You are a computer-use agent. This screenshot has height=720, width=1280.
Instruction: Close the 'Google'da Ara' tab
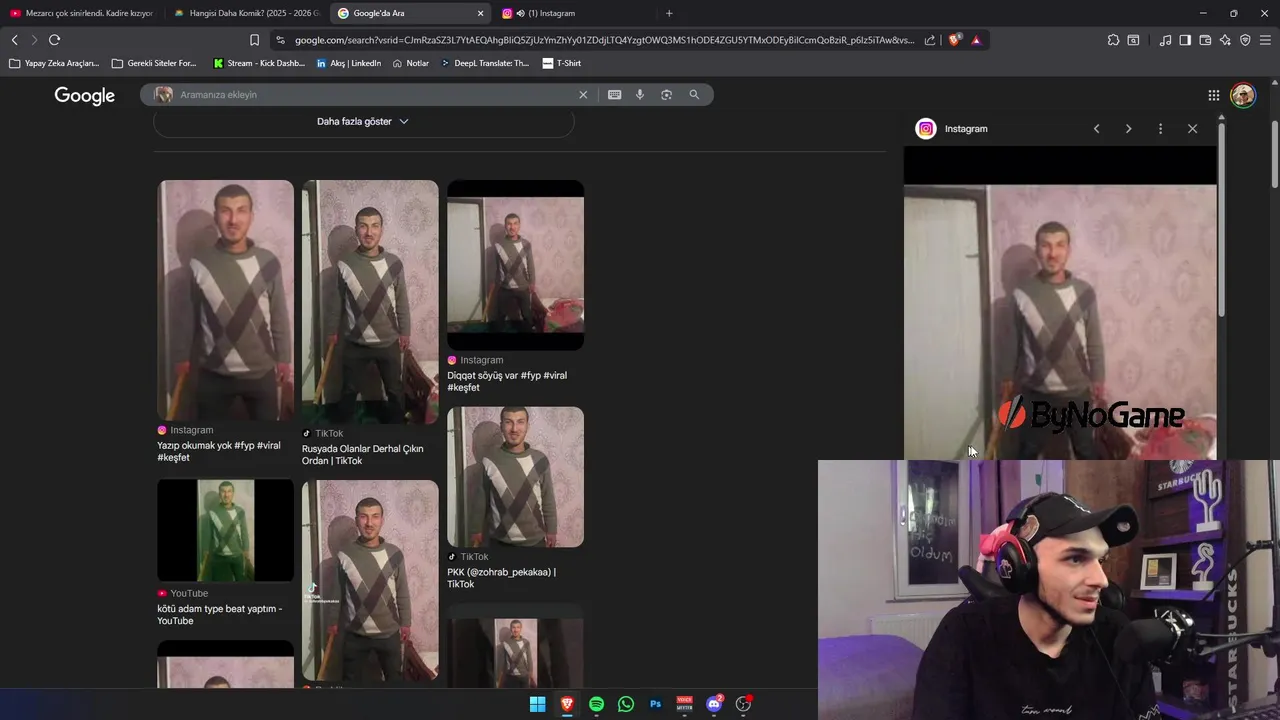click(480, 13)
